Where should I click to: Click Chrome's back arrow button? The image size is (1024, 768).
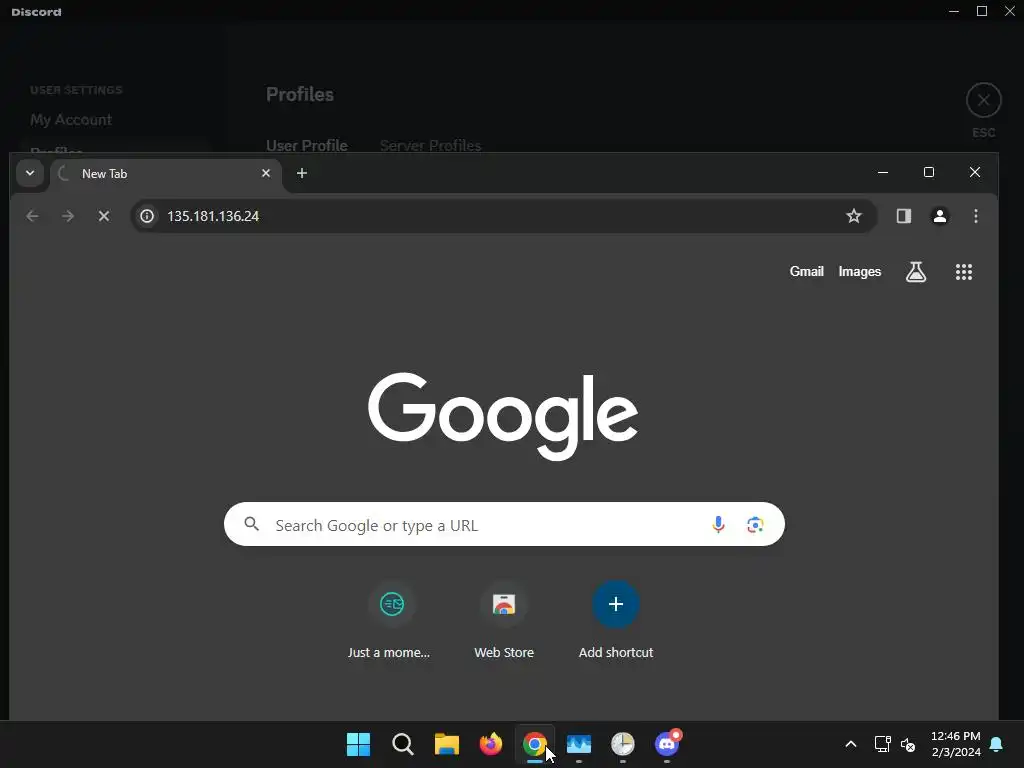click(33, 216)
